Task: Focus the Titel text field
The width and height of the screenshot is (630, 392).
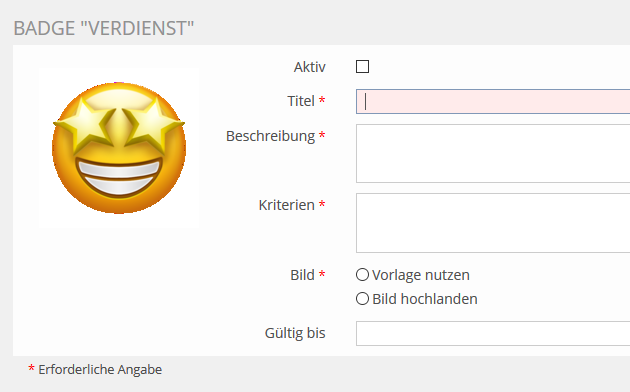Action: pos(493,101)
